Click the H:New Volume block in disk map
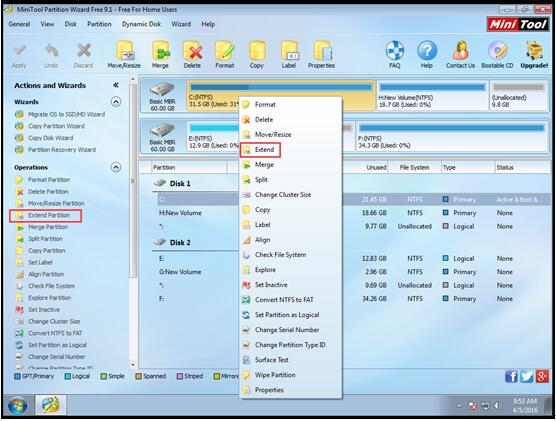Screen dimensions: 556x421 (432, 95)
